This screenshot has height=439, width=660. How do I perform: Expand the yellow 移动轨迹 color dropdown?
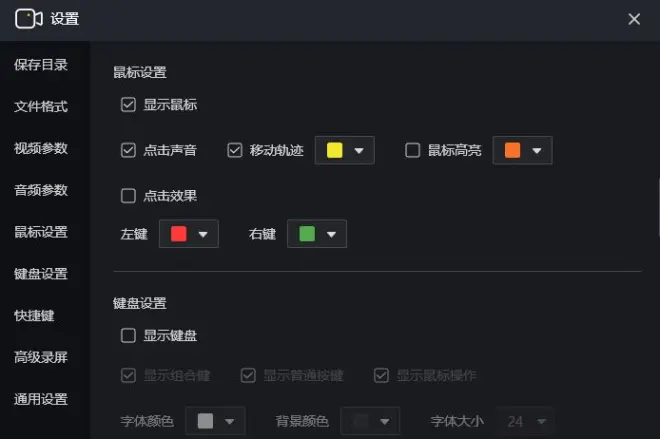345,151
